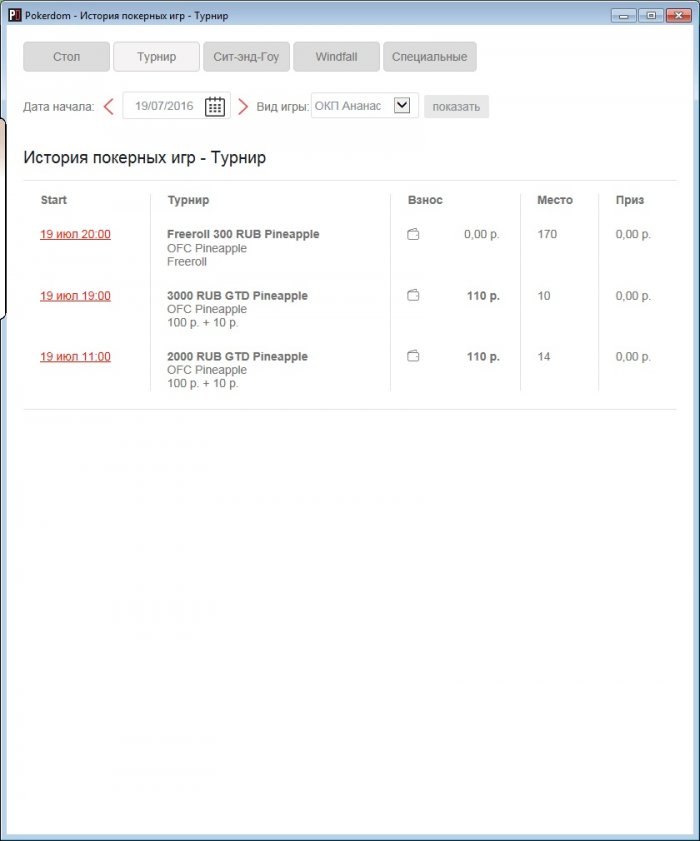Click 110 р. buy-in of 2000 RUB row
The image size is (700, 841).
point(483,357)
